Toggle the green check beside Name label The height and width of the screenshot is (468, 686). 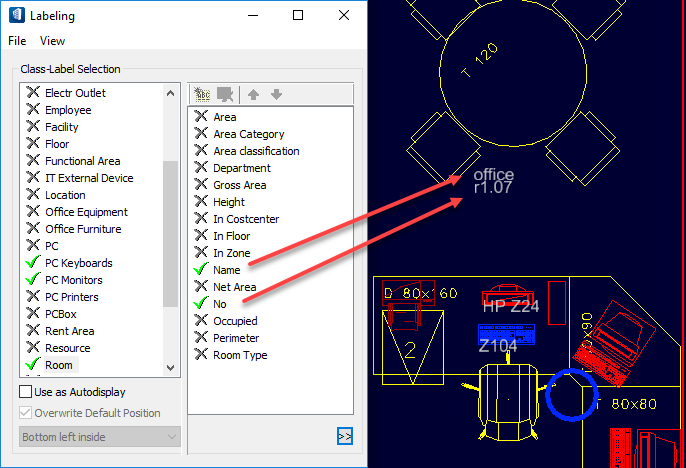201,269
